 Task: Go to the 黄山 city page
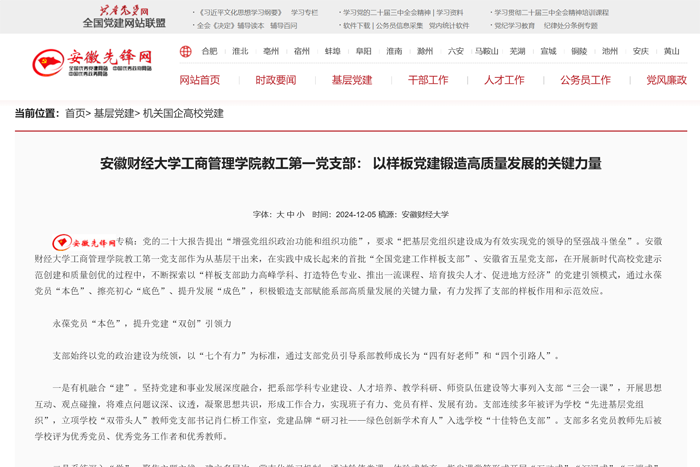click(671, 51)
